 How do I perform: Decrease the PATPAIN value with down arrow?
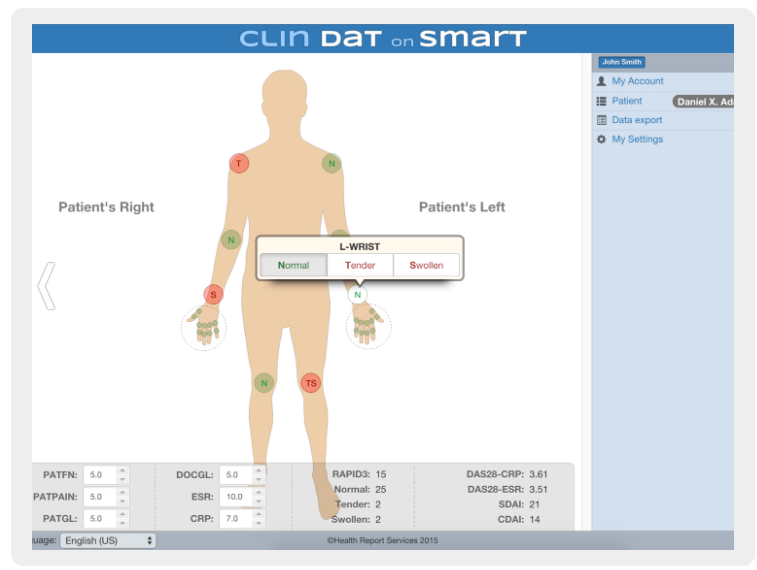(x=123, y=501)
